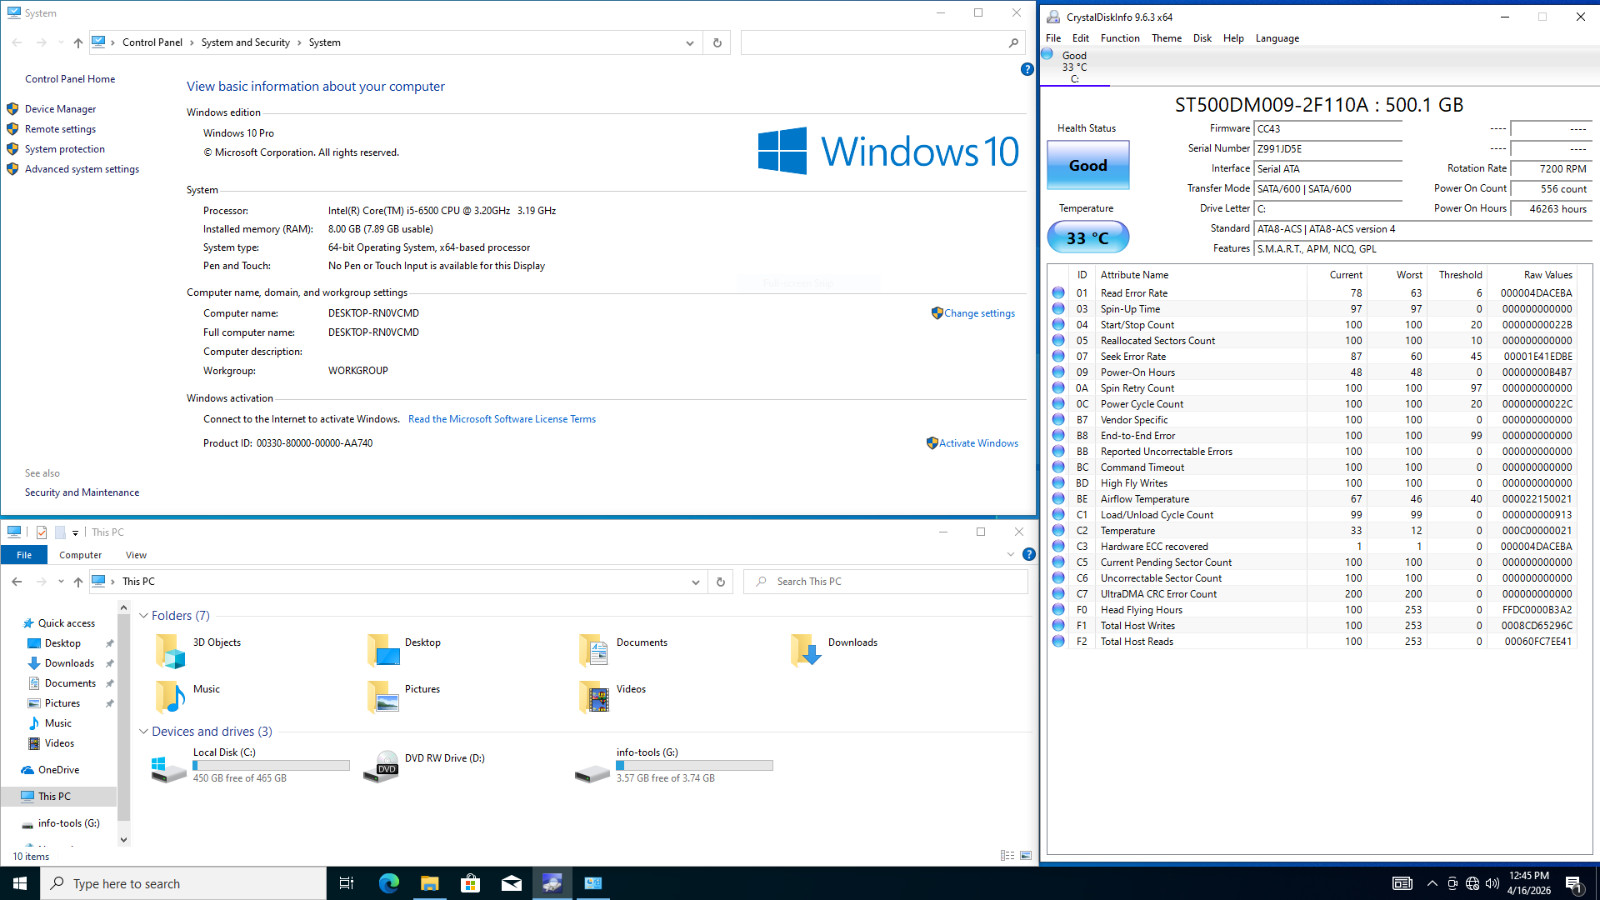Click Change settings link for computer name

[x=979, y=313]
